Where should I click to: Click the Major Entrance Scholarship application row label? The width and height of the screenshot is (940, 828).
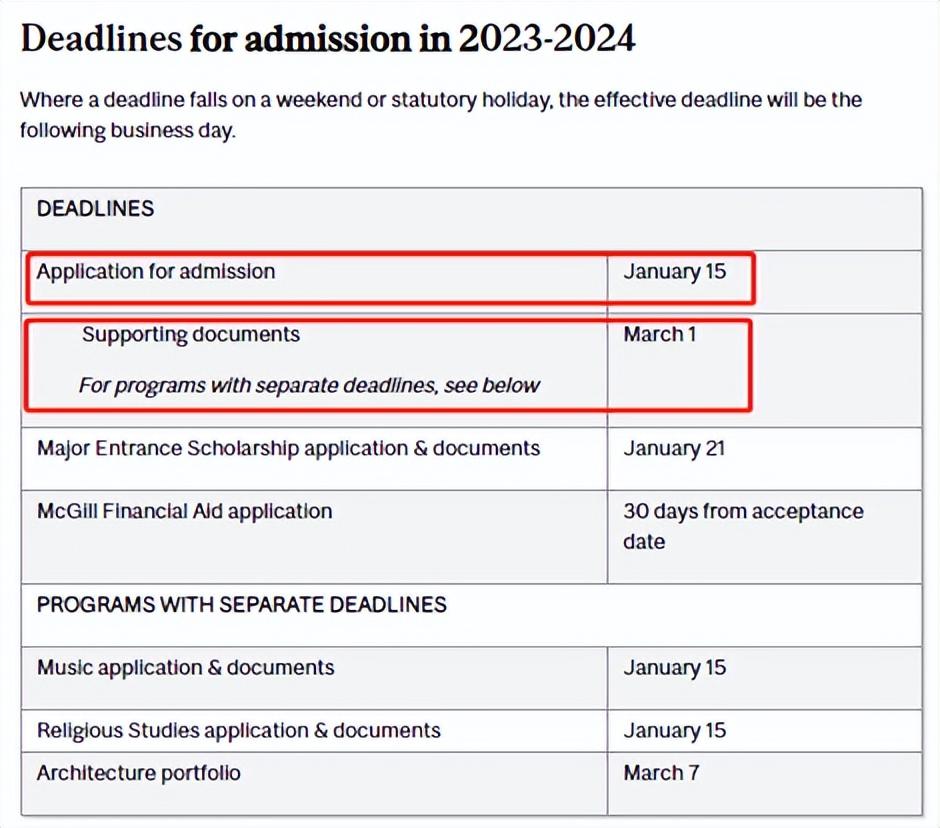click(x=288, y=448)
